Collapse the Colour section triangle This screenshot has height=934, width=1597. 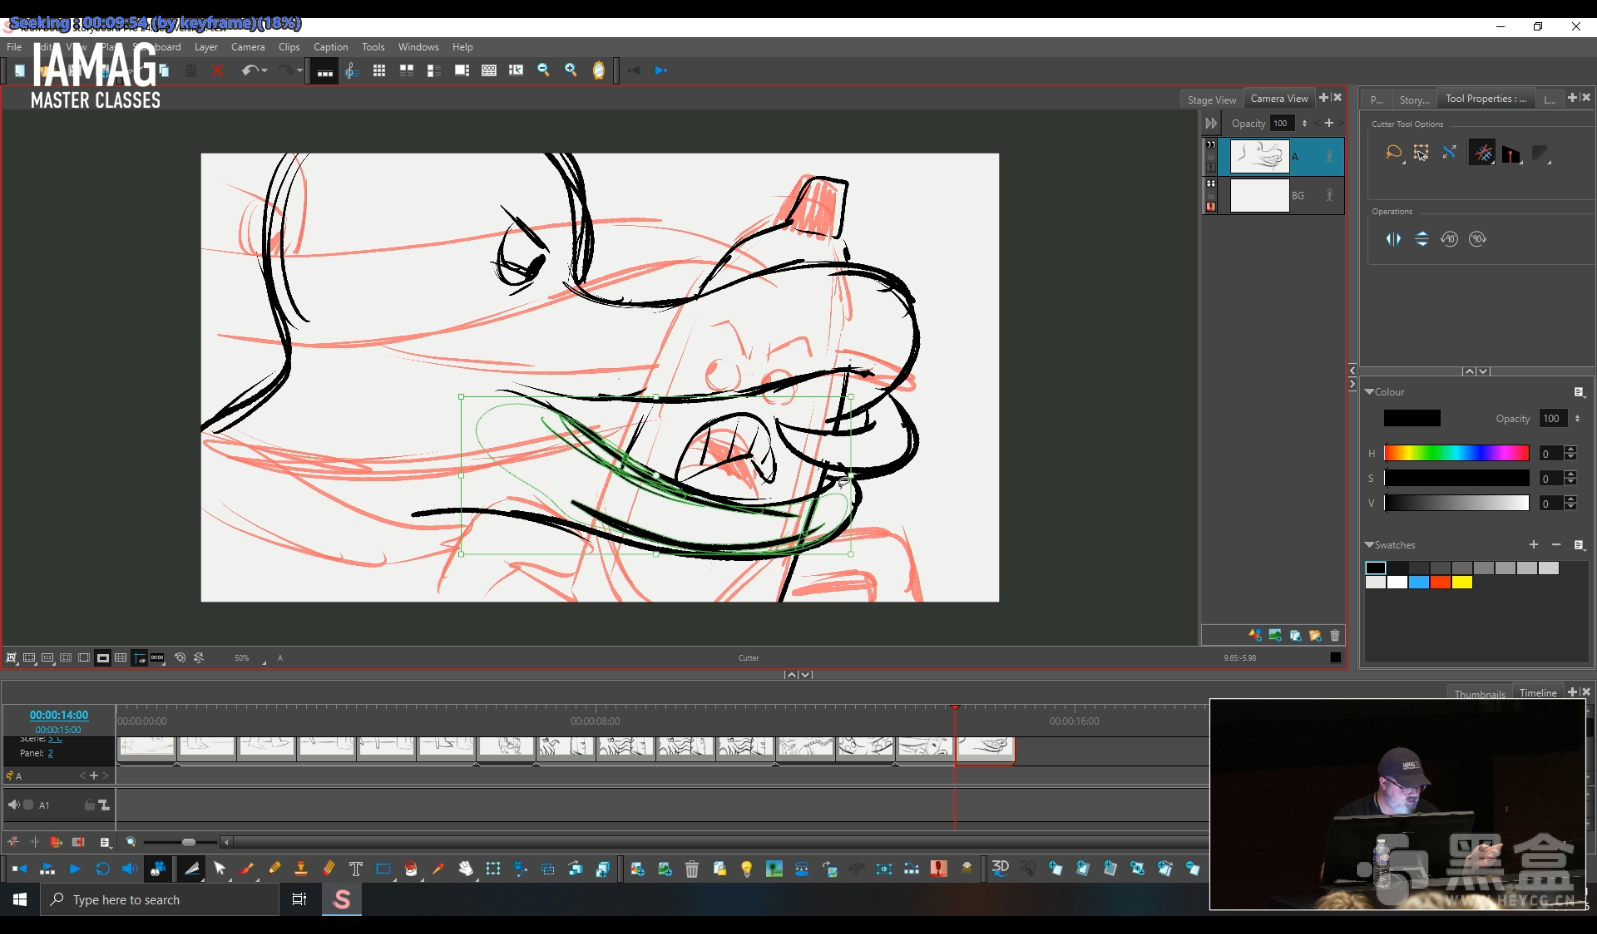pyautogui.click(x=1369, y=392)
